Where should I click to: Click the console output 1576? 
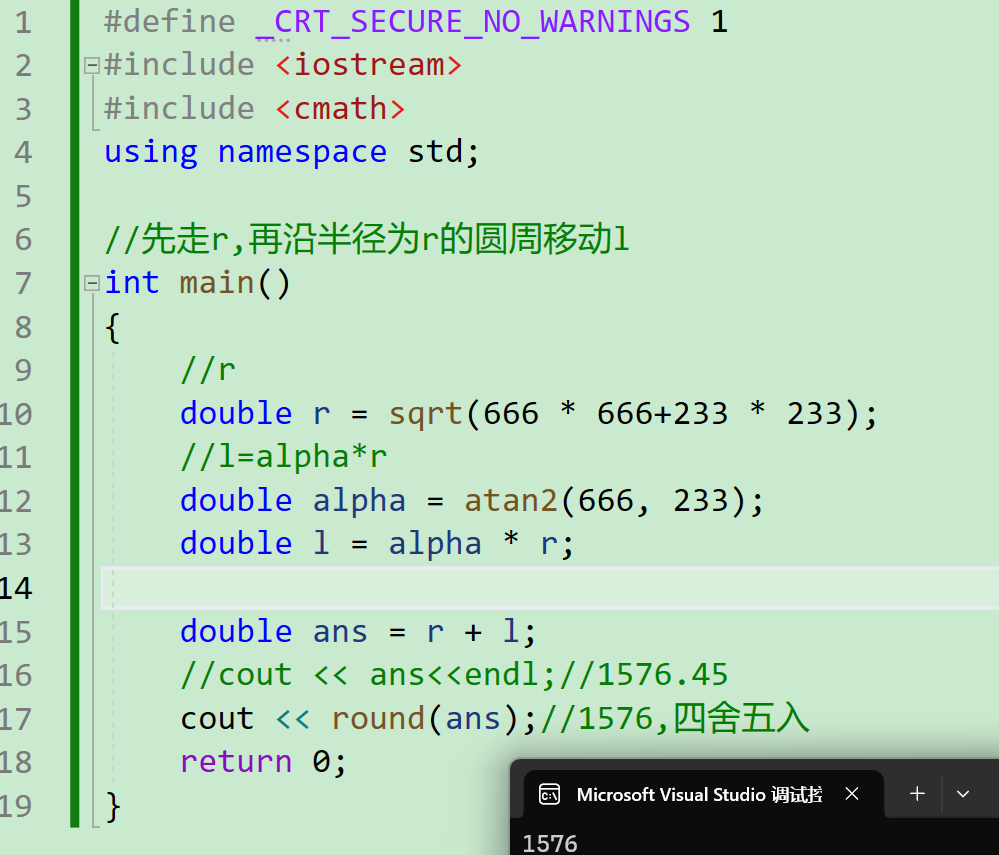(549, 844)
